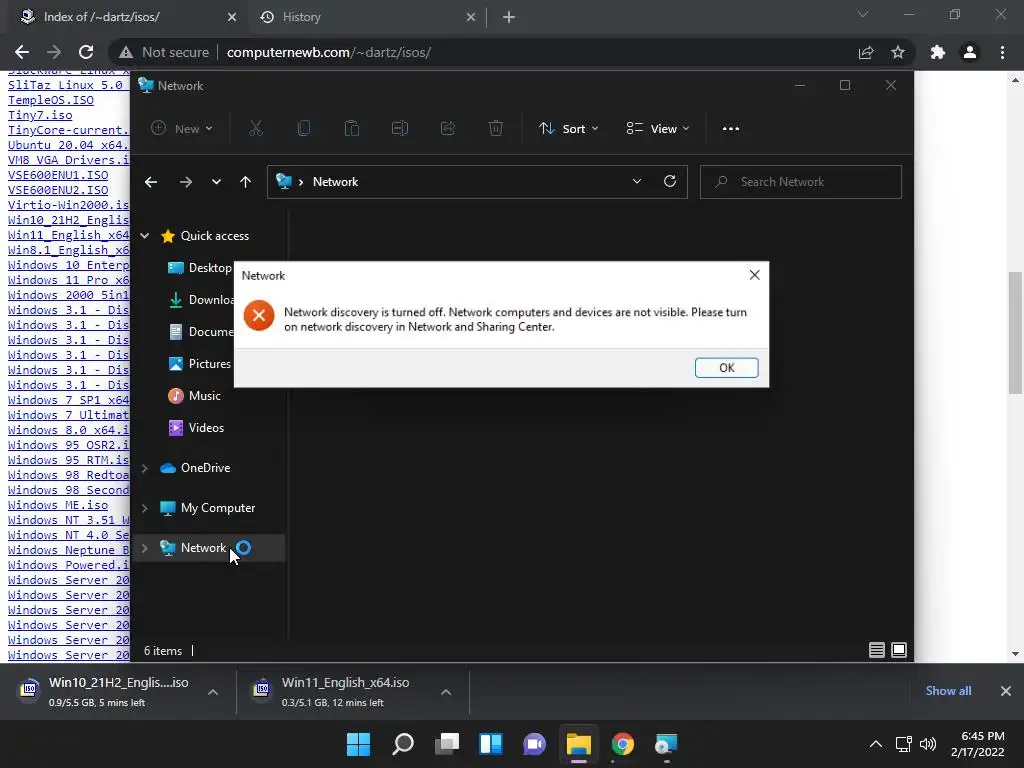Click the Copy icon in Explorer toolbar
Viewport: 1024px width, 768px height.
point(304,129)
